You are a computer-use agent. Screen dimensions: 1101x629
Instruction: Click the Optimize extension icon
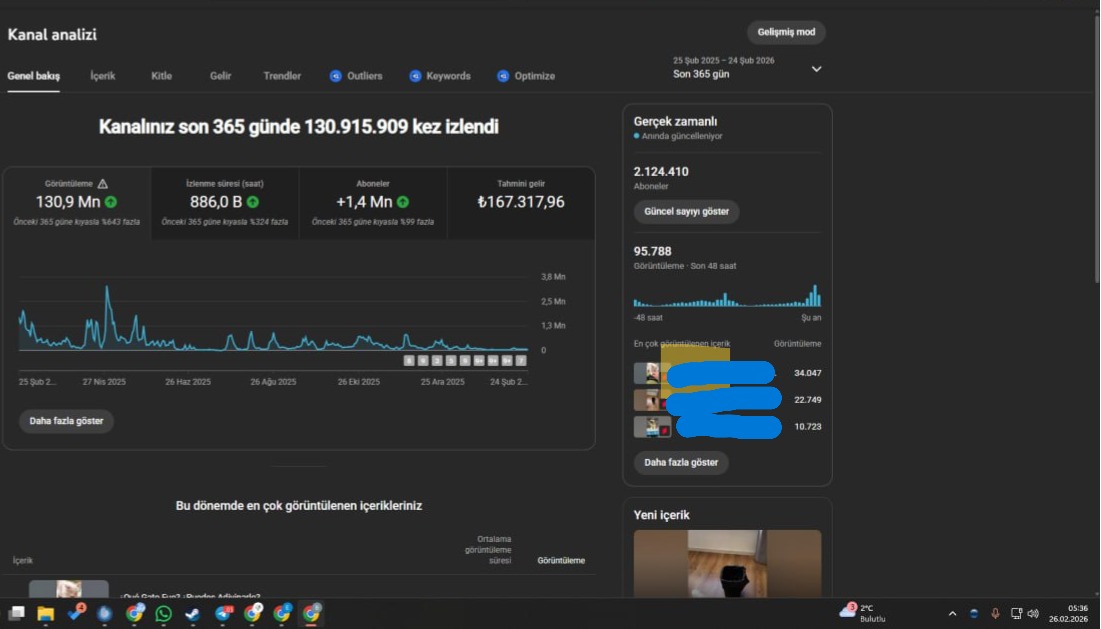tap(503, 76)
